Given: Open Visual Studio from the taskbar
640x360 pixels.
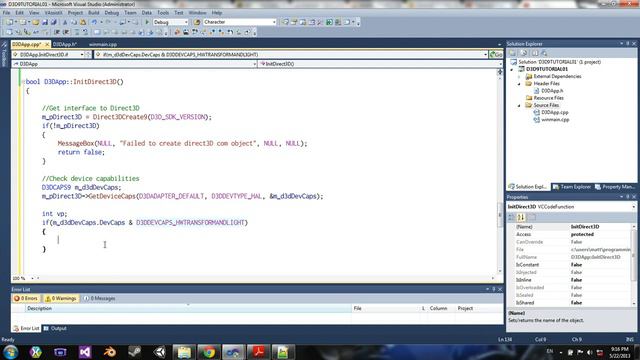Looking at the screenshot, I should [85, 351].
